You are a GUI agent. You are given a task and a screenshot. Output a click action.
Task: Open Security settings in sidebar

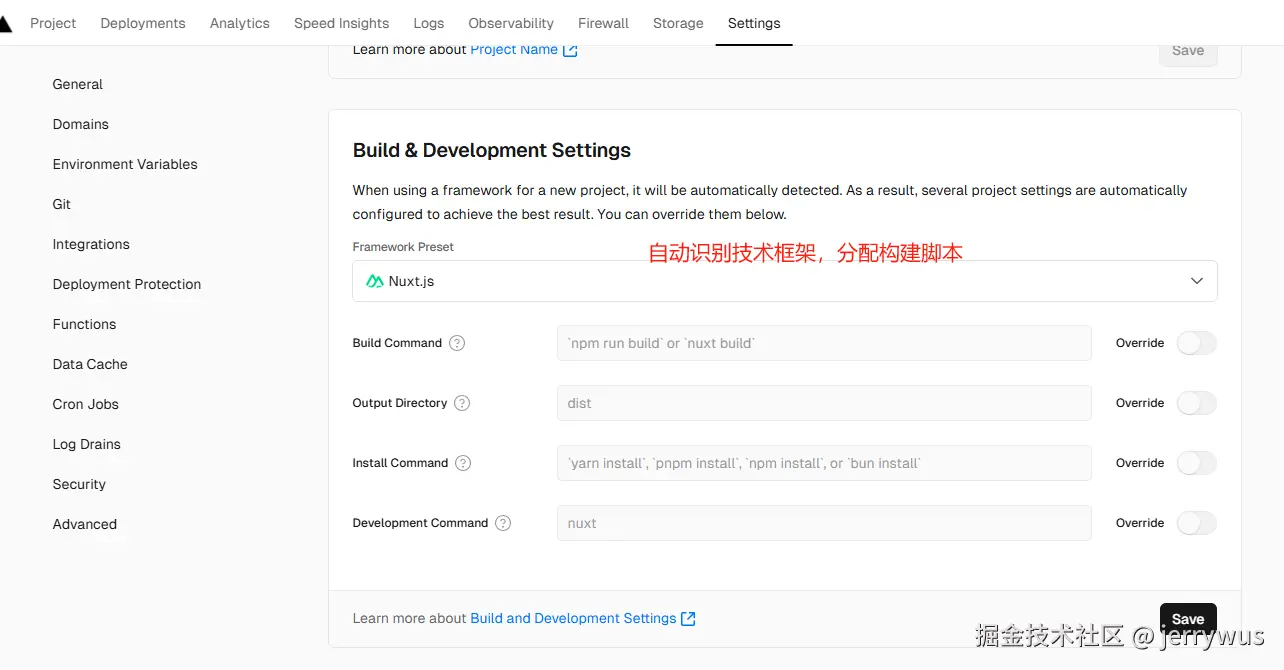79,484
